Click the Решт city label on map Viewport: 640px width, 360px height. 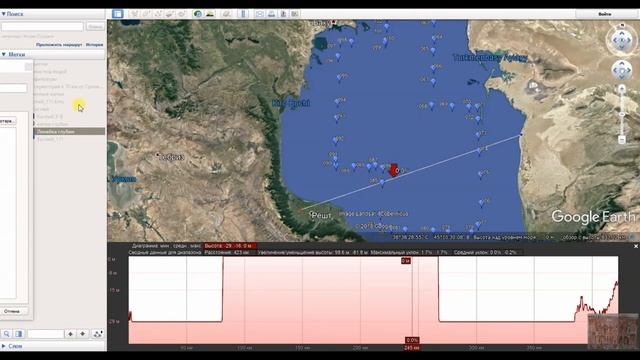[x=321, y=216]
